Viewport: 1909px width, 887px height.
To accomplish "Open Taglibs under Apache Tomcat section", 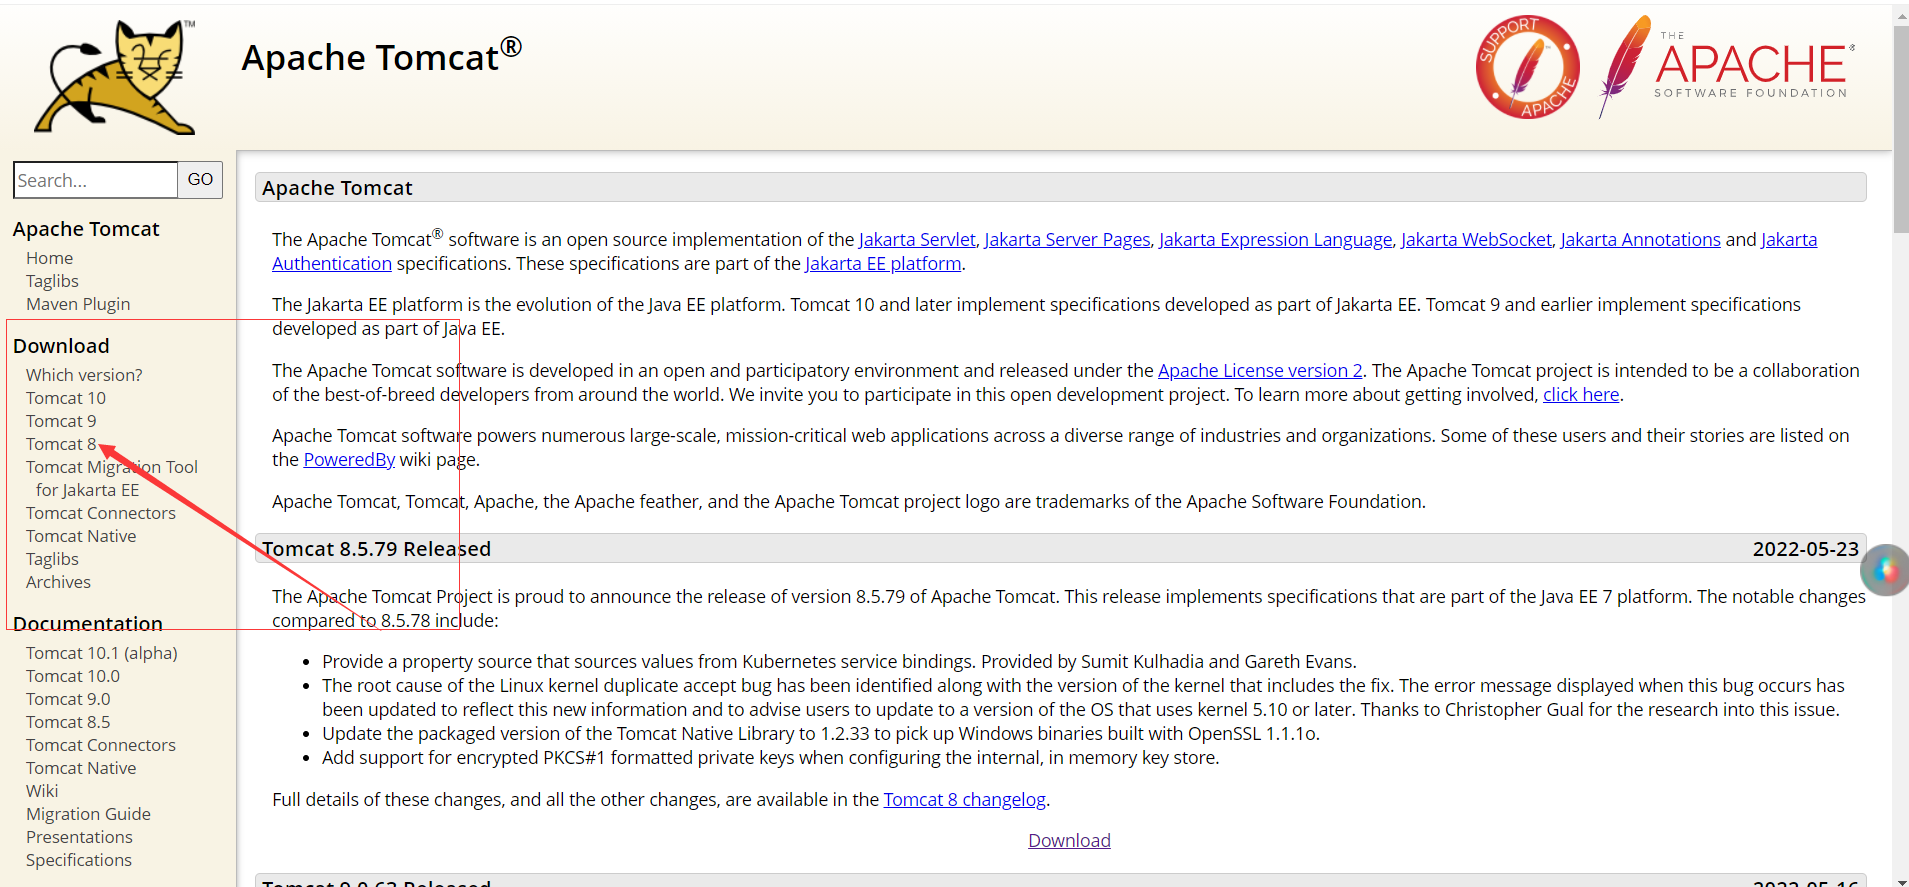I will point(52,281).
